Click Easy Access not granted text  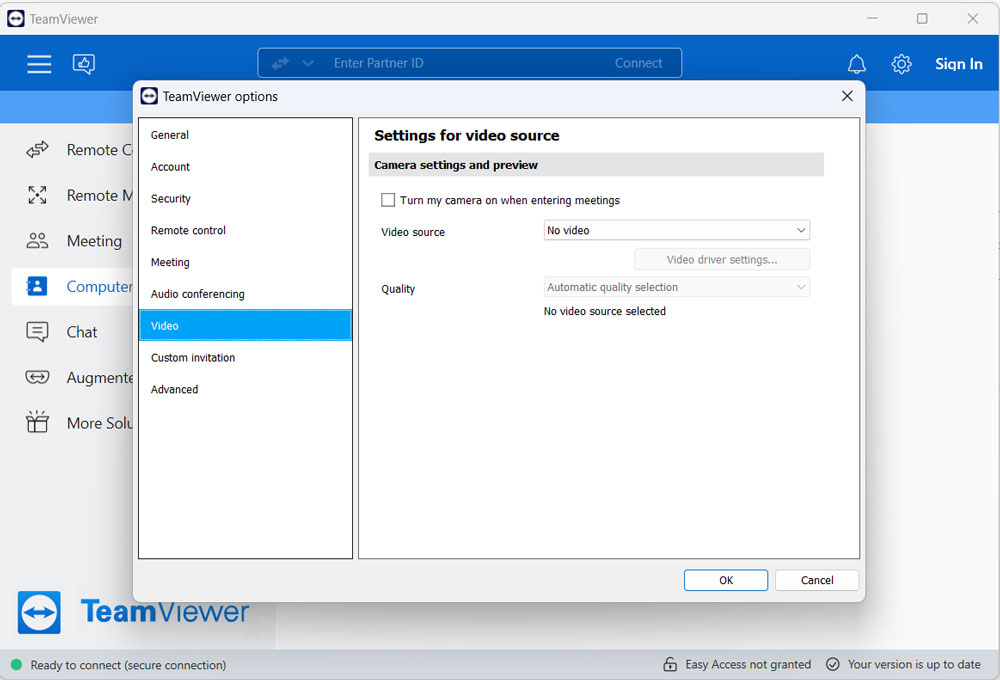point(748,664)
